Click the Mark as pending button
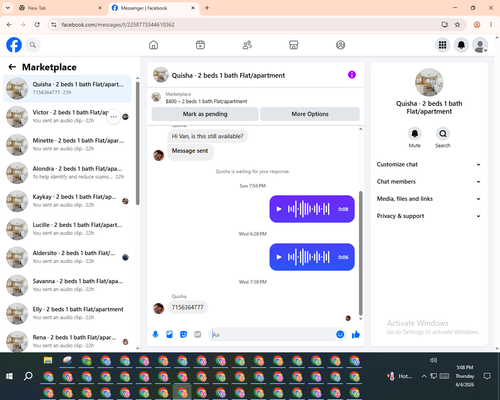Image resolution: width=500 pixels, height=400 pixels. 205,114
